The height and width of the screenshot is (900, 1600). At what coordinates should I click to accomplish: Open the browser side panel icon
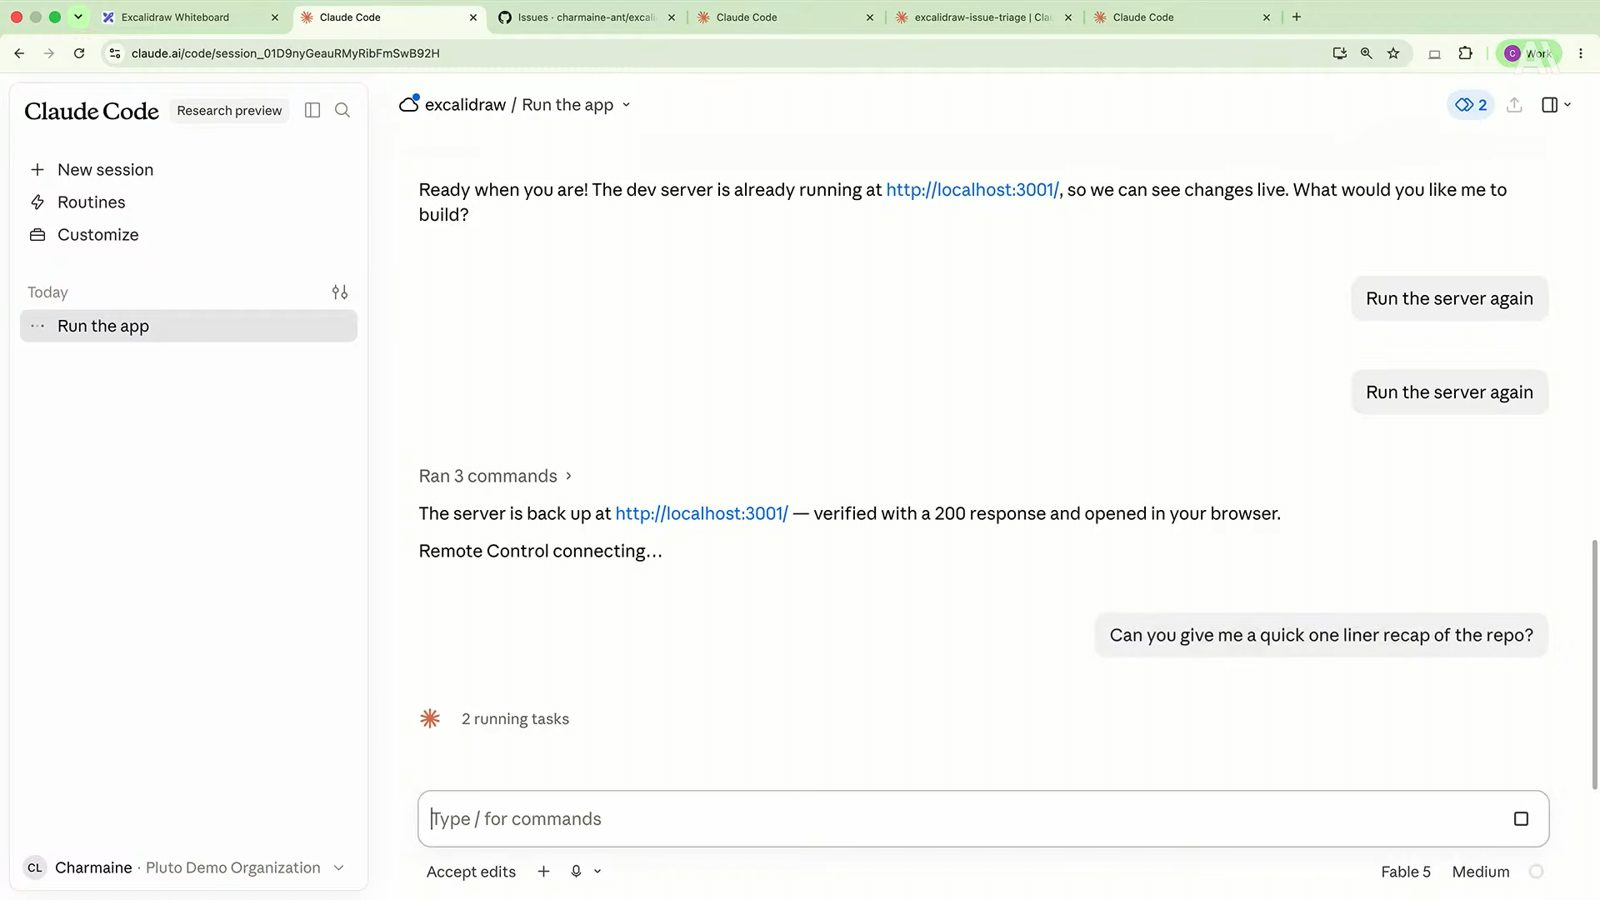1434,53
